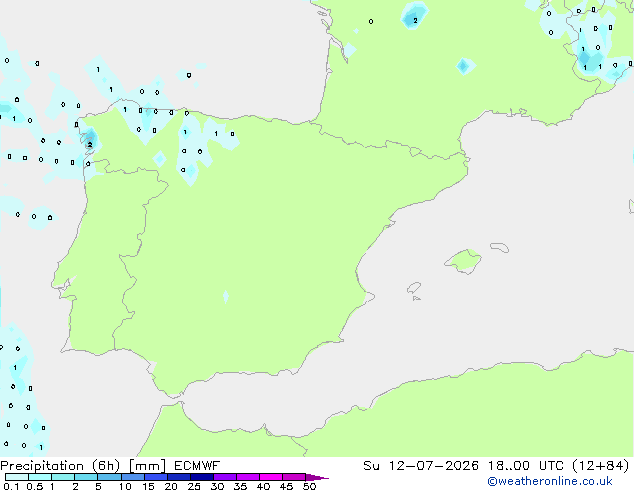The height and width of the screenshot is (490, 634).
Task: Click the small rain diamond in southern Spain
Action: 226,297
